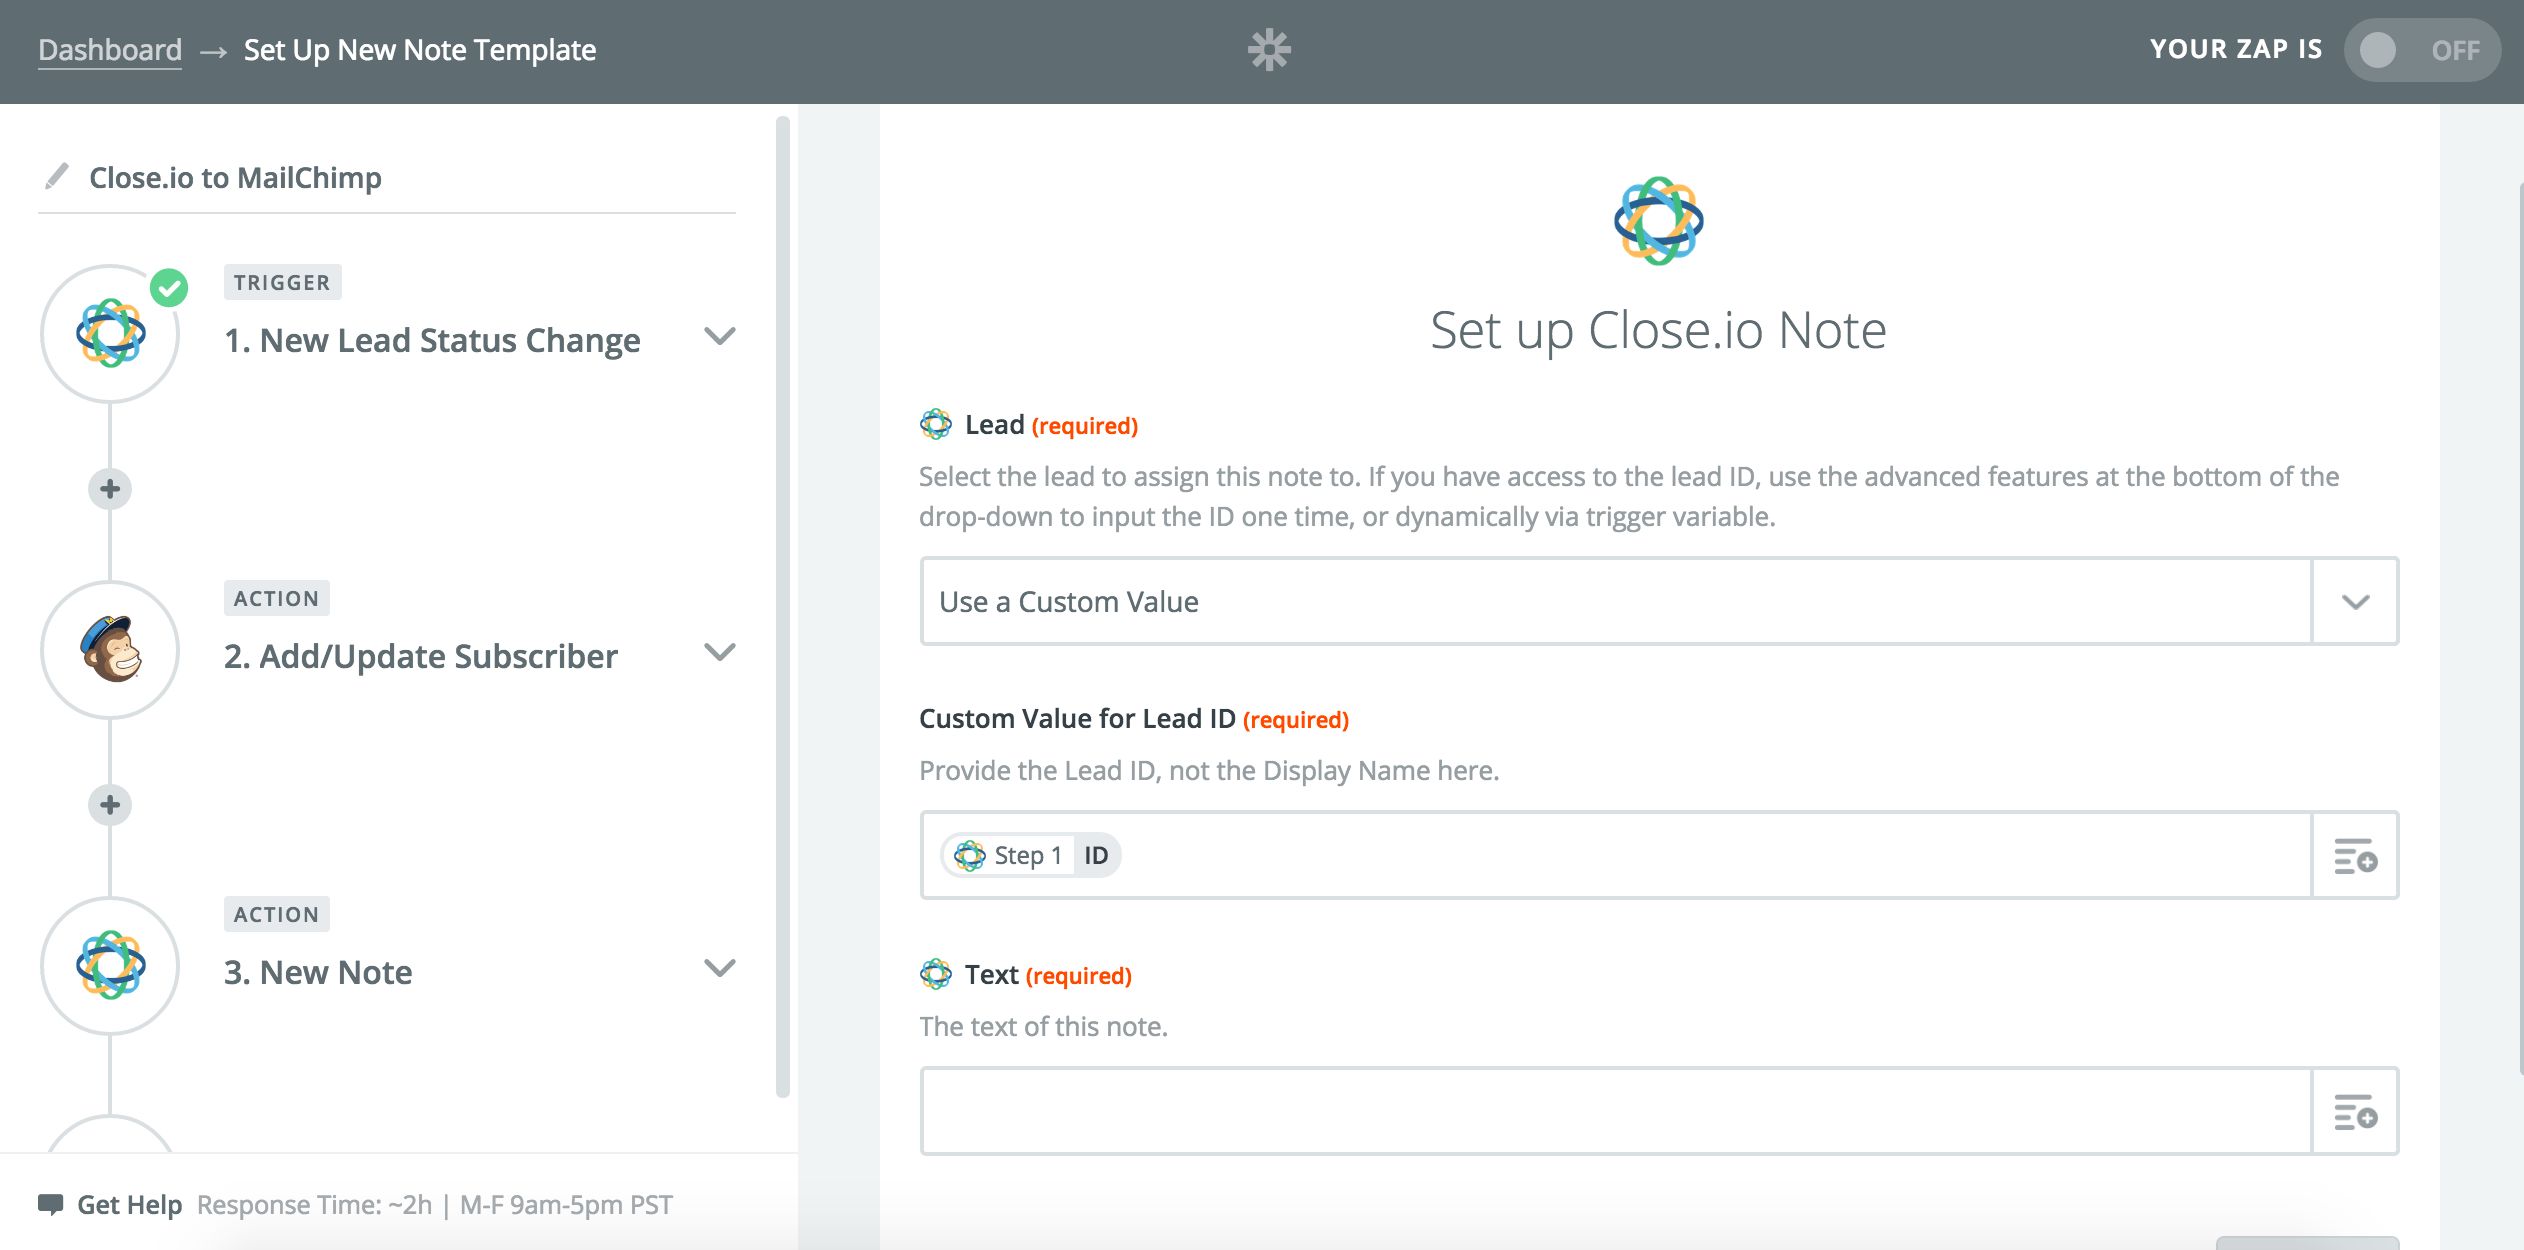Click Set Up New Note Template title
This screenshot has height=1250, width=2524.
(x=420, y=50)
